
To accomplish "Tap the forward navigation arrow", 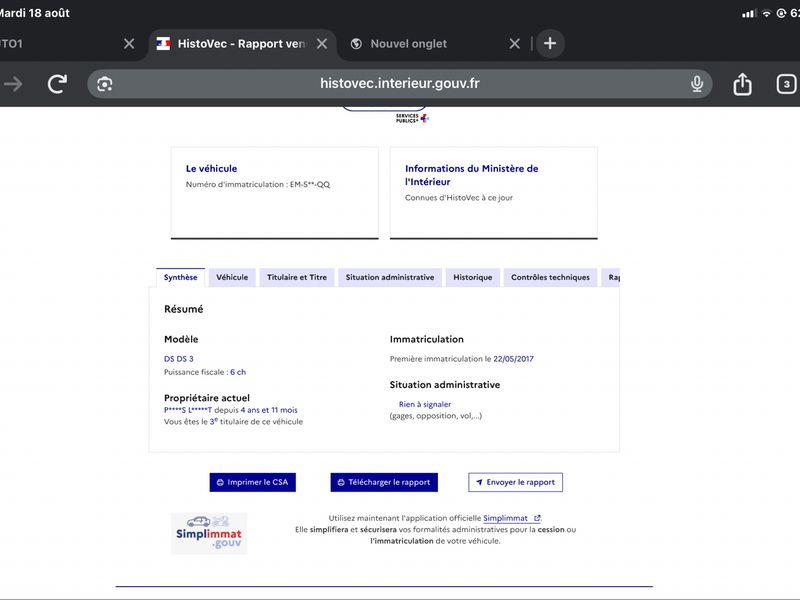I will (13, 84).
